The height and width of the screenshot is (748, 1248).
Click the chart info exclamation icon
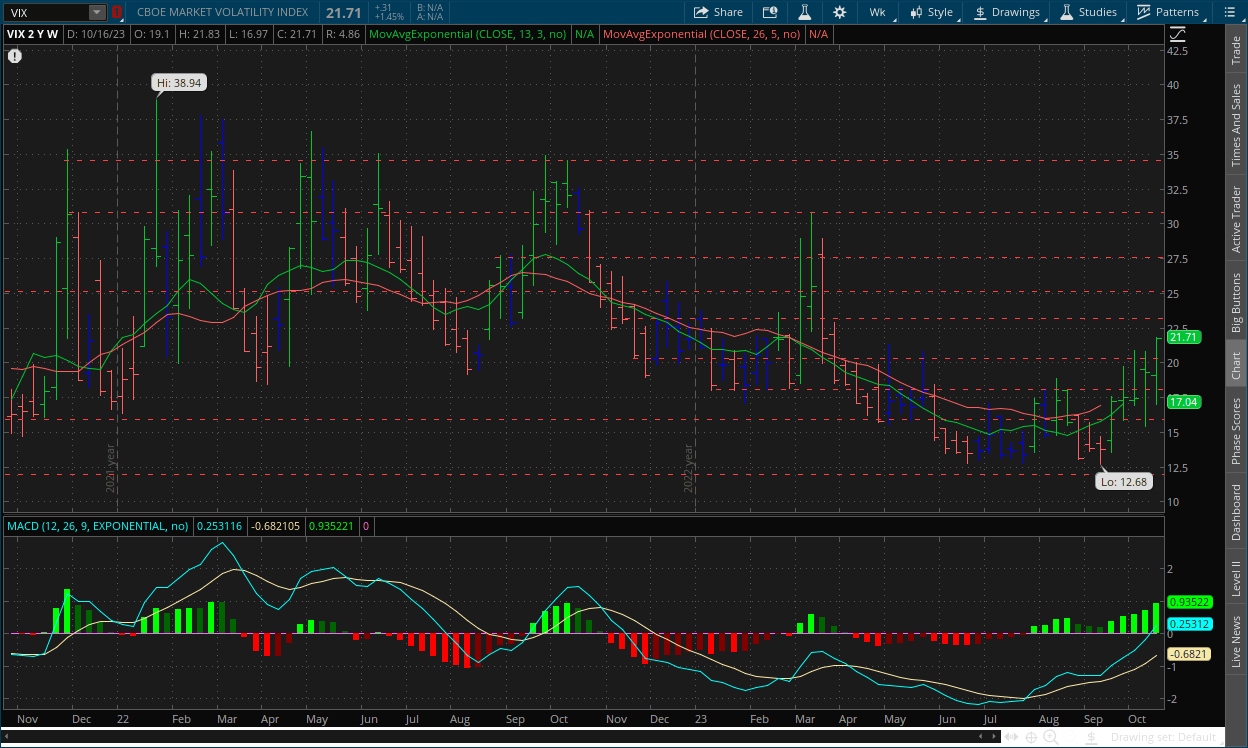(x=14, y=56)
